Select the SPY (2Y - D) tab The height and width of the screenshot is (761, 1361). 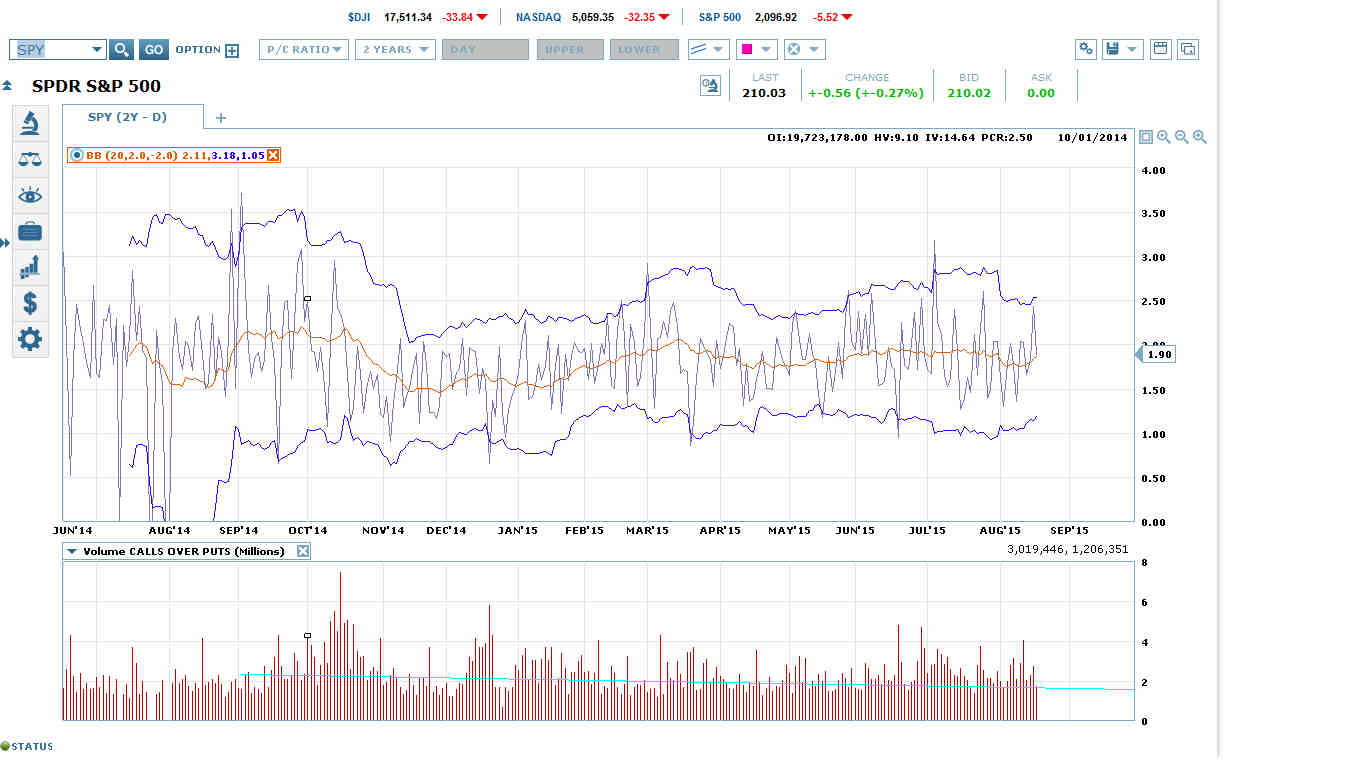128,117
